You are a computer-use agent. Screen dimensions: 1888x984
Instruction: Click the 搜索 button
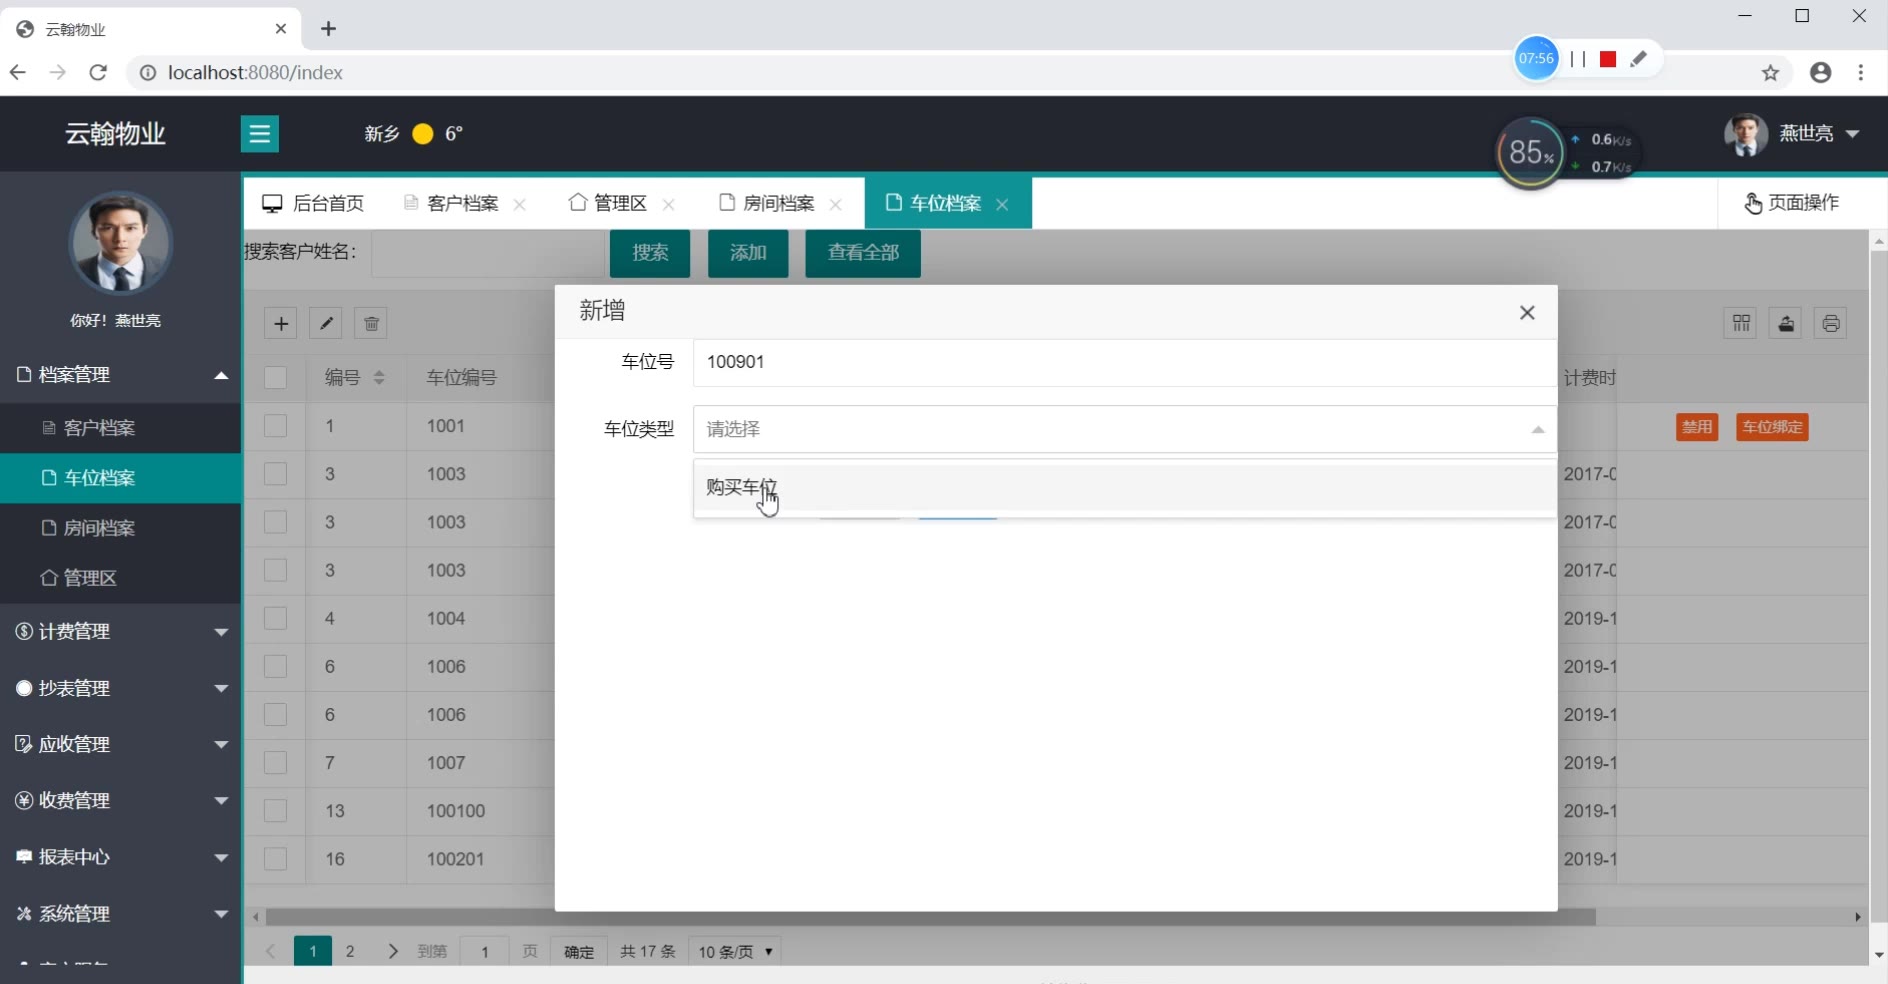pyautogui.click(x=650, y=253)
